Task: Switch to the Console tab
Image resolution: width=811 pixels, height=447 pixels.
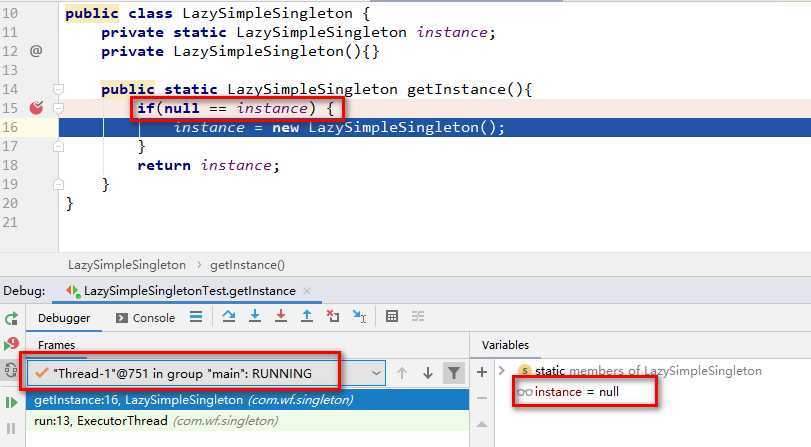Action: 145,318
